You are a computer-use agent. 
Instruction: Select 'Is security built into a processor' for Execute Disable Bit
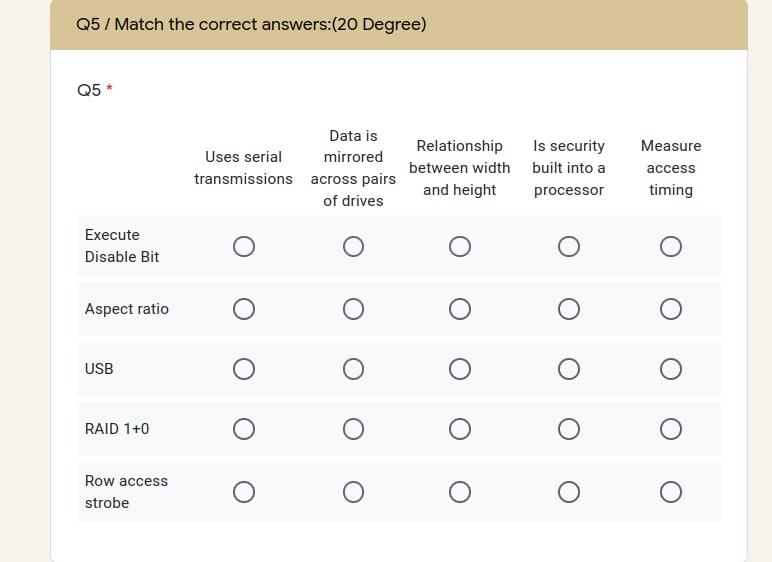(x=569, y=246)
